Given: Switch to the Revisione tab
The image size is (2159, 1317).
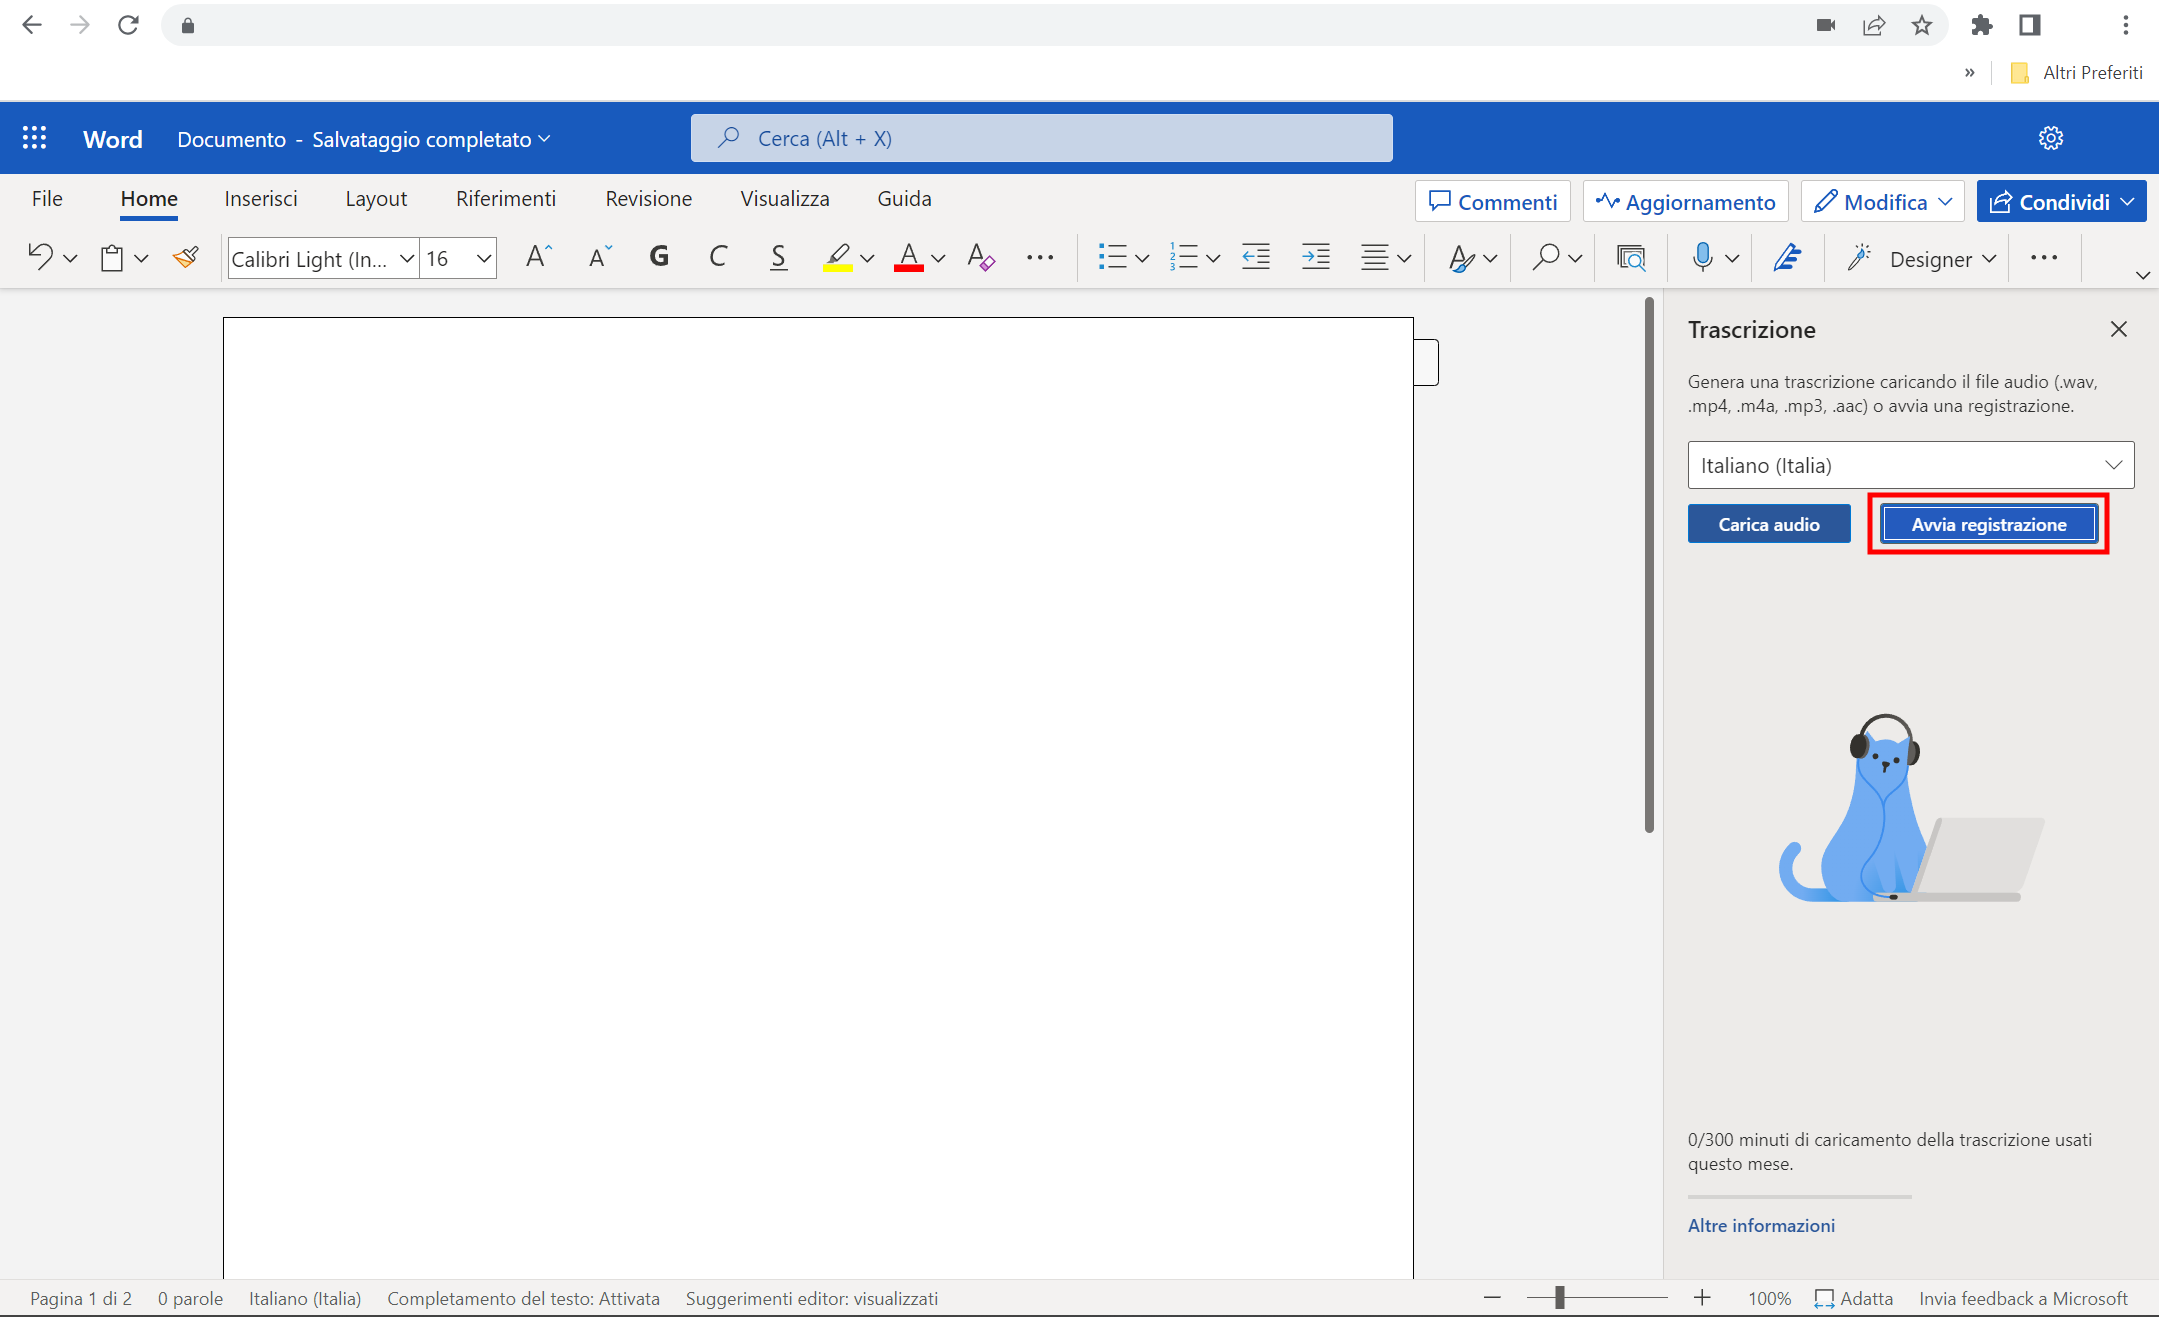Looking at the screenshot, I should coord(648,198).
